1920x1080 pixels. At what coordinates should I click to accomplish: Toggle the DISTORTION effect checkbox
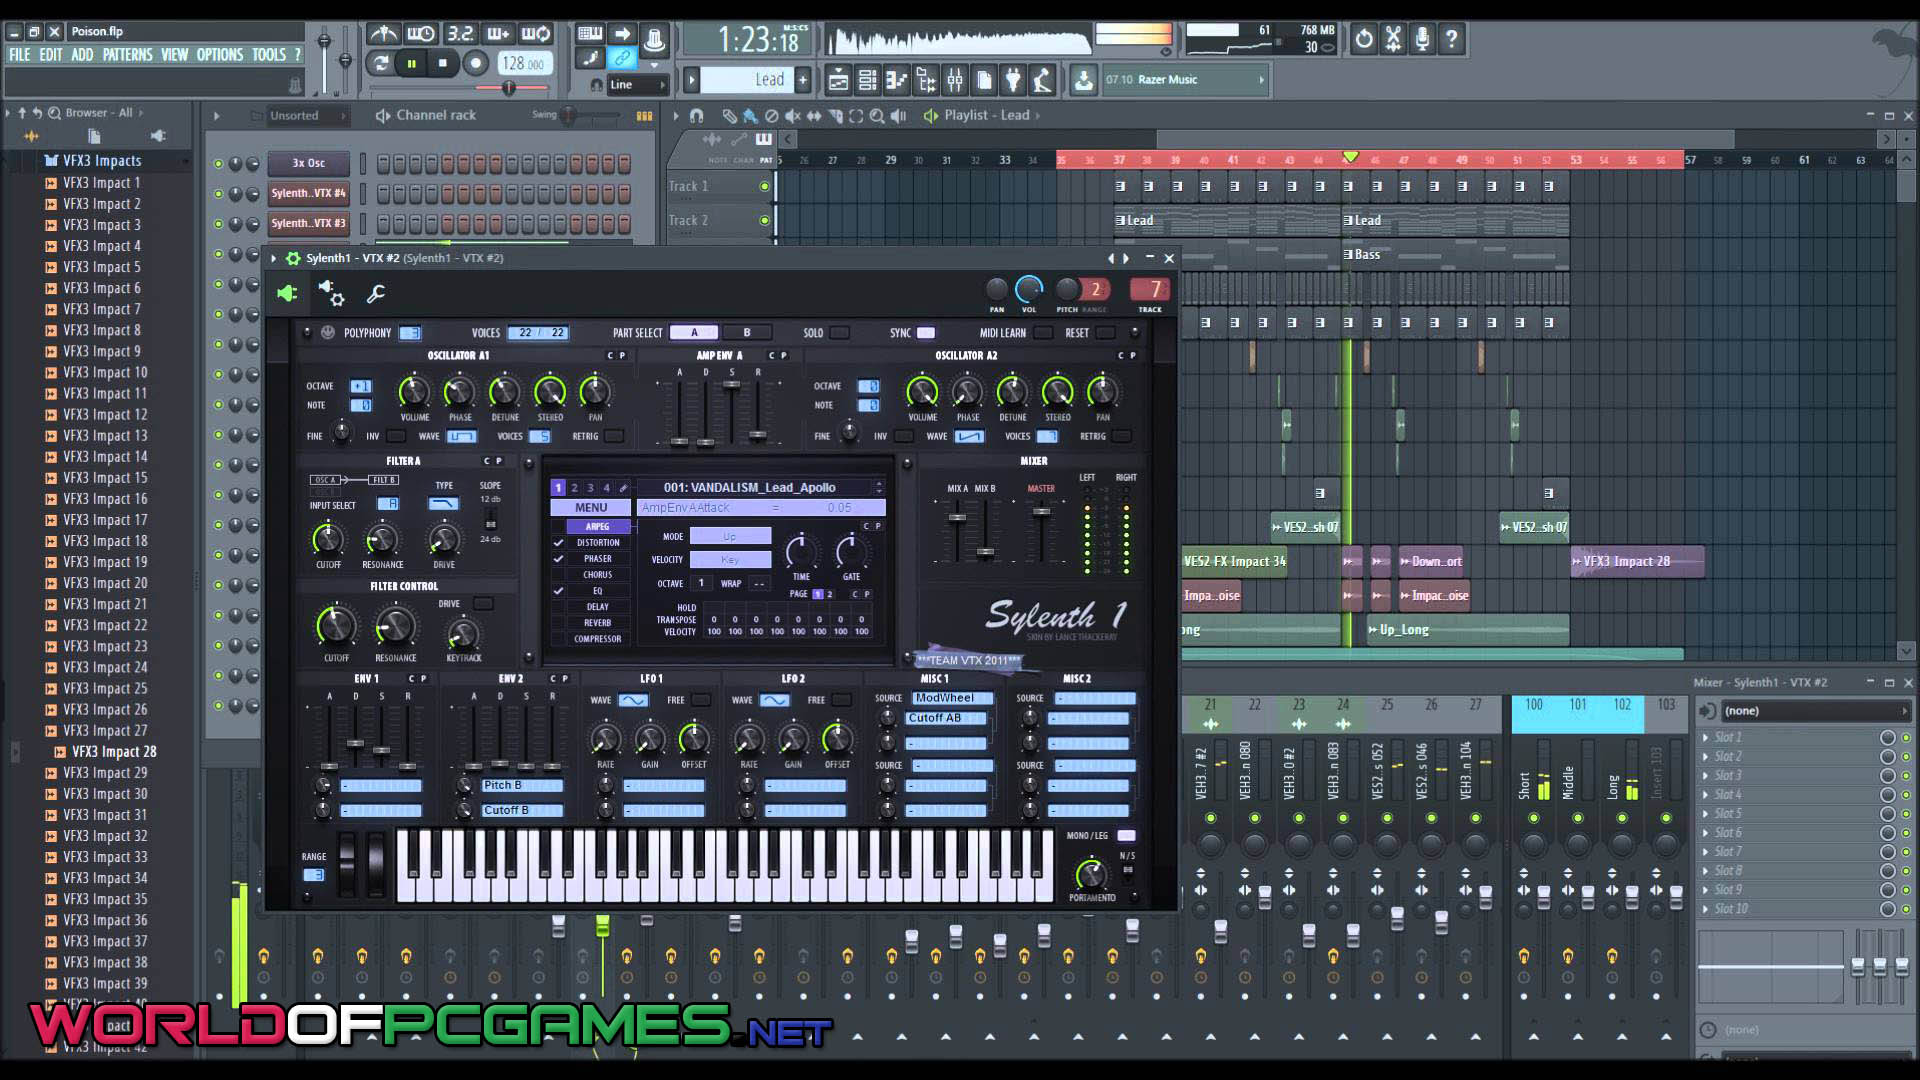(x=559, y=543)
